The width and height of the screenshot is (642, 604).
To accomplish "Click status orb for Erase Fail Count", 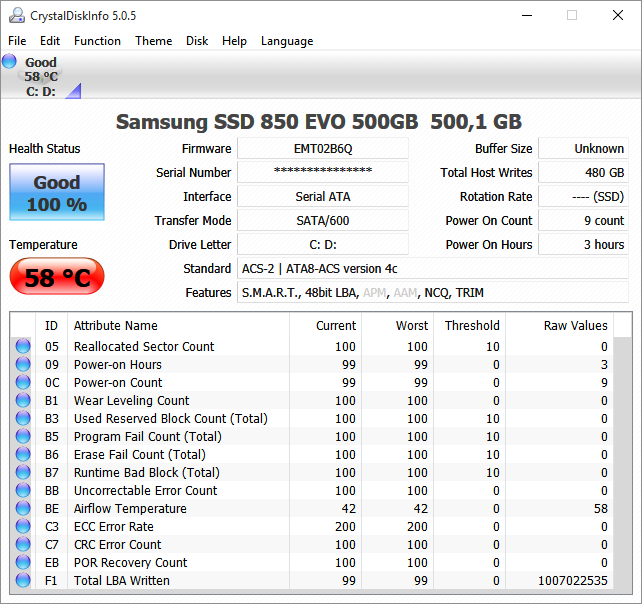I will (23, 455).
